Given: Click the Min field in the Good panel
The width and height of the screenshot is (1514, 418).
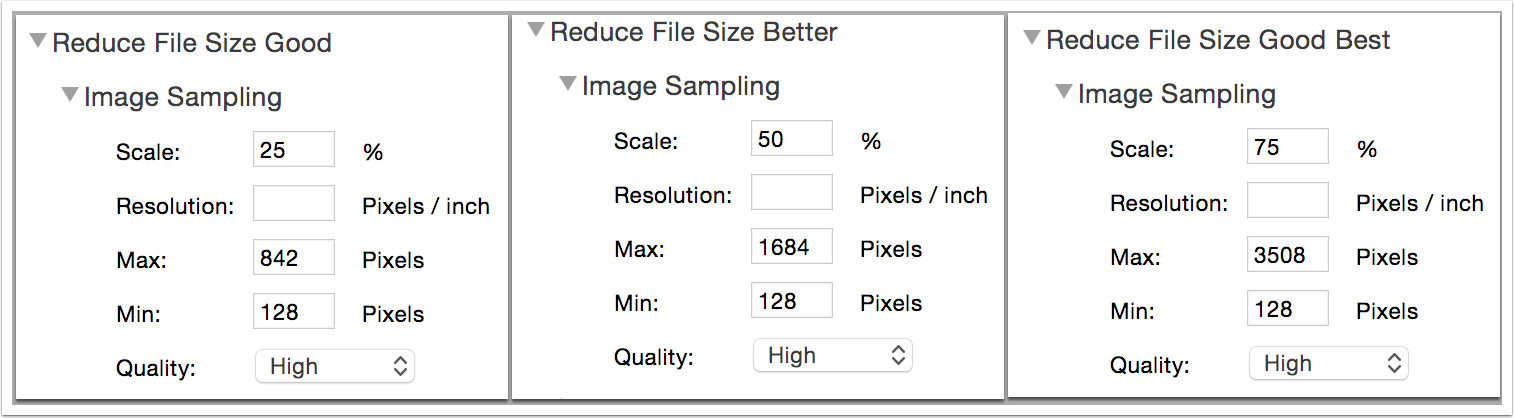Looking at the screenshot, I should pyautogui.click(x=294, y=312).
